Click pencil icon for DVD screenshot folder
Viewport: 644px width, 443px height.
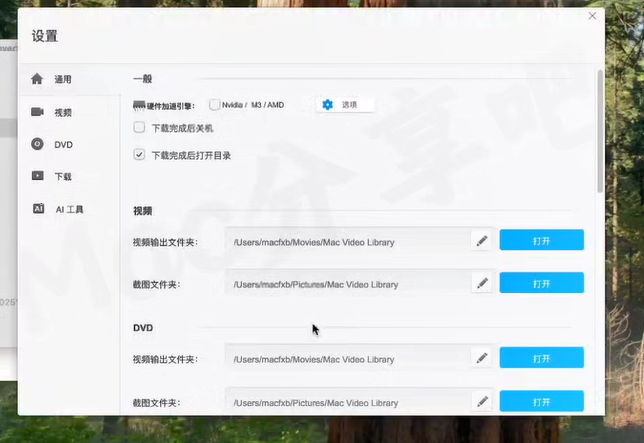click(482, 402)
